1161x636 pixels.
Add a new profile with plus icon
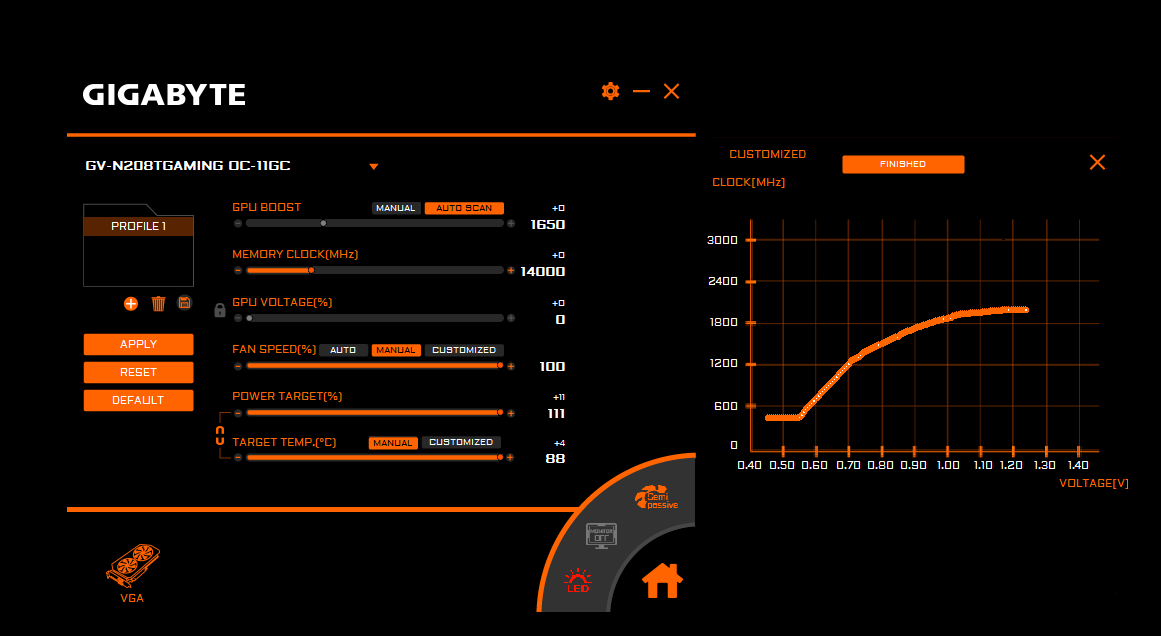[131, 304]
